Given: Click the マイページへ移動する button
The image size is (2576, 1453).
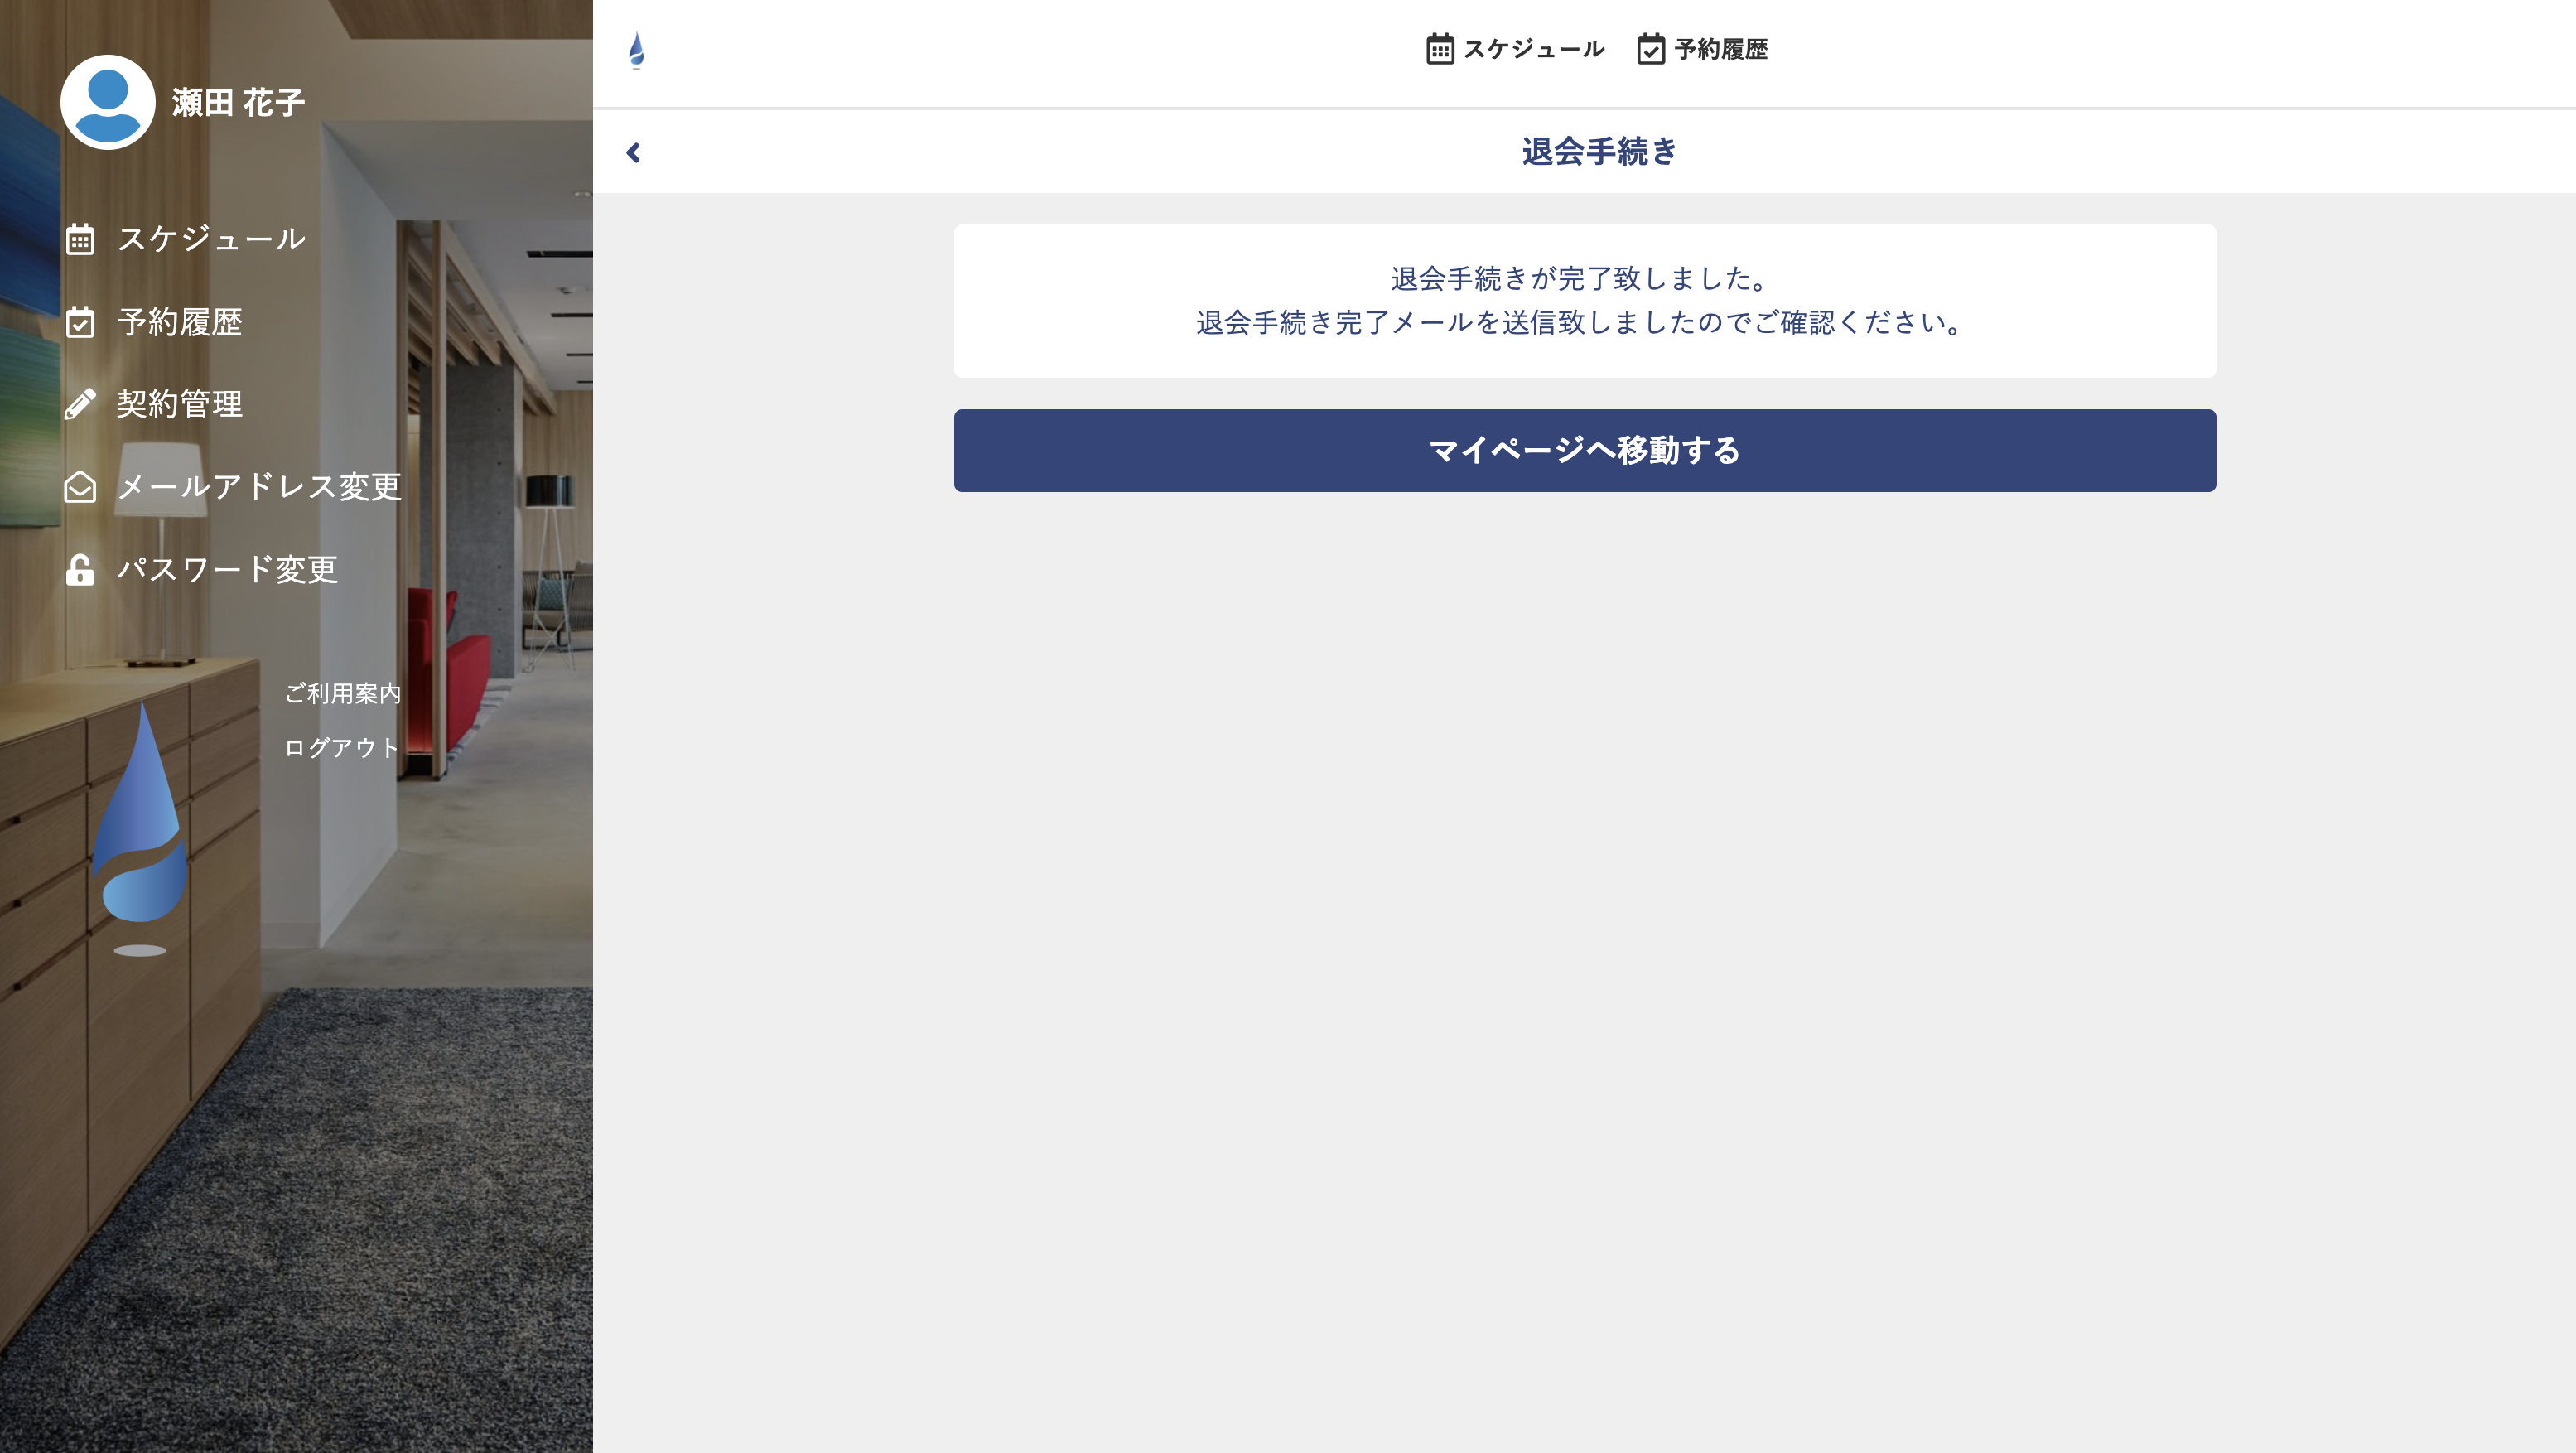Looking at the screenshot, I should click(1584, 450).
